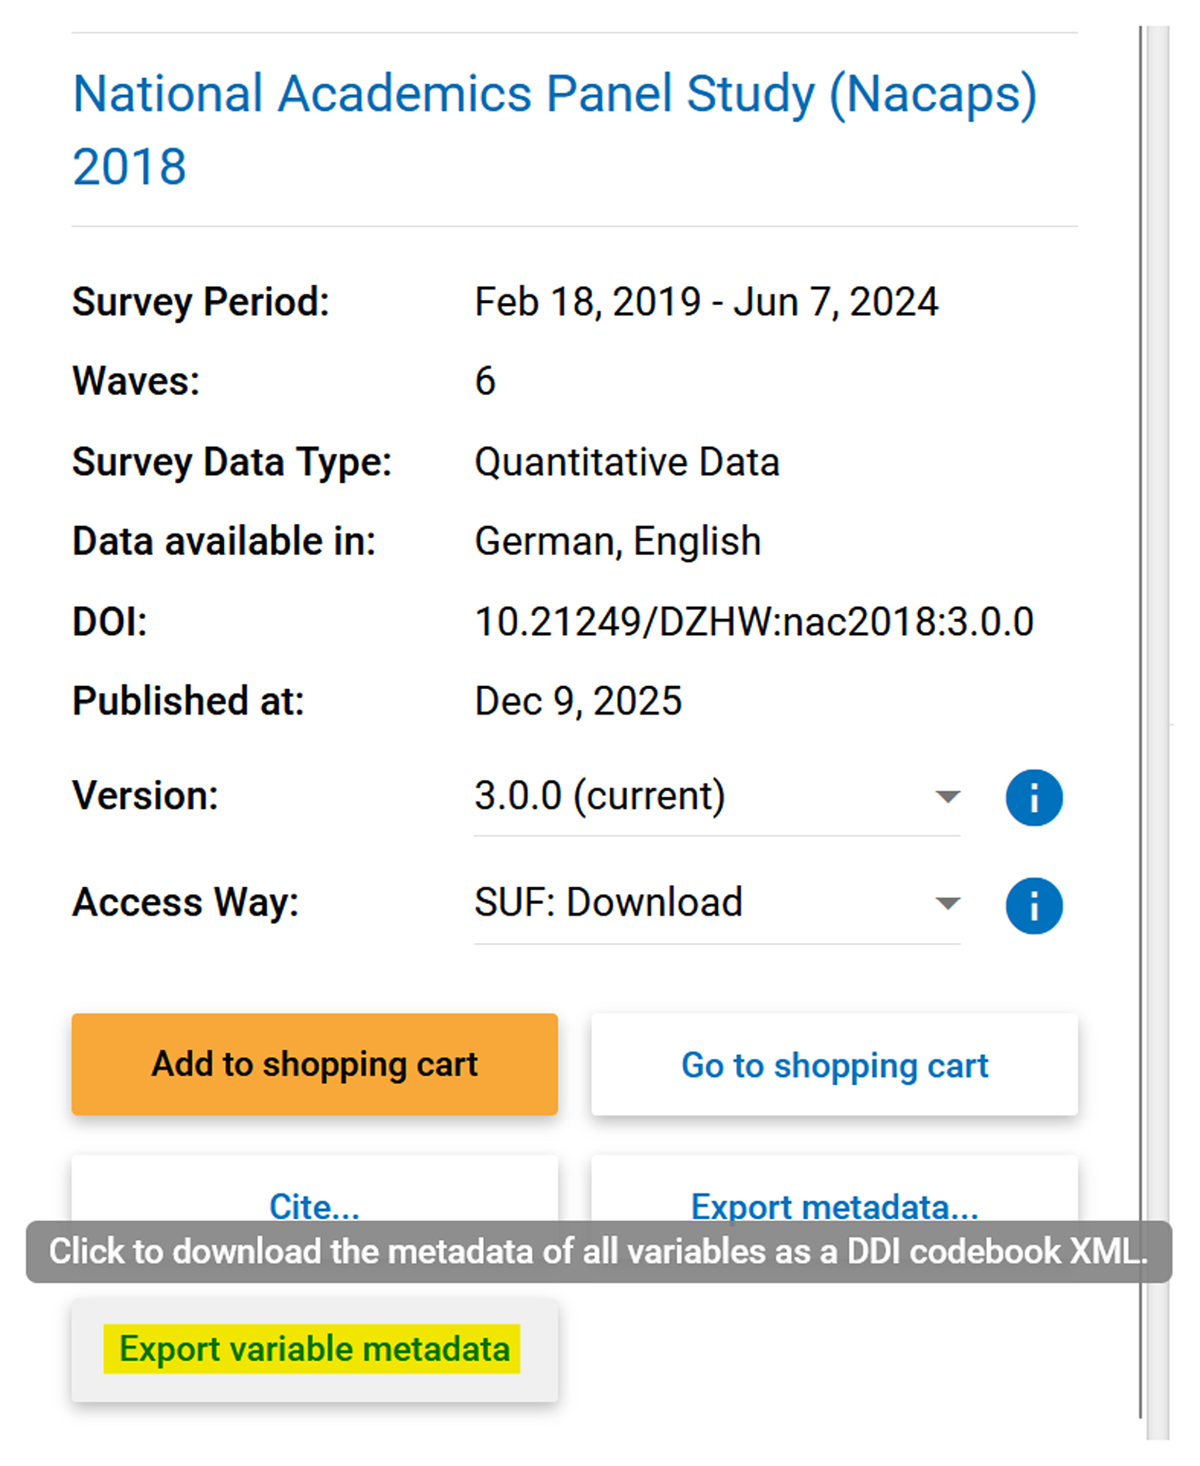Open the 'SUF: Download' access selector
The image size is (1200, 1466).
pos(608,903)
